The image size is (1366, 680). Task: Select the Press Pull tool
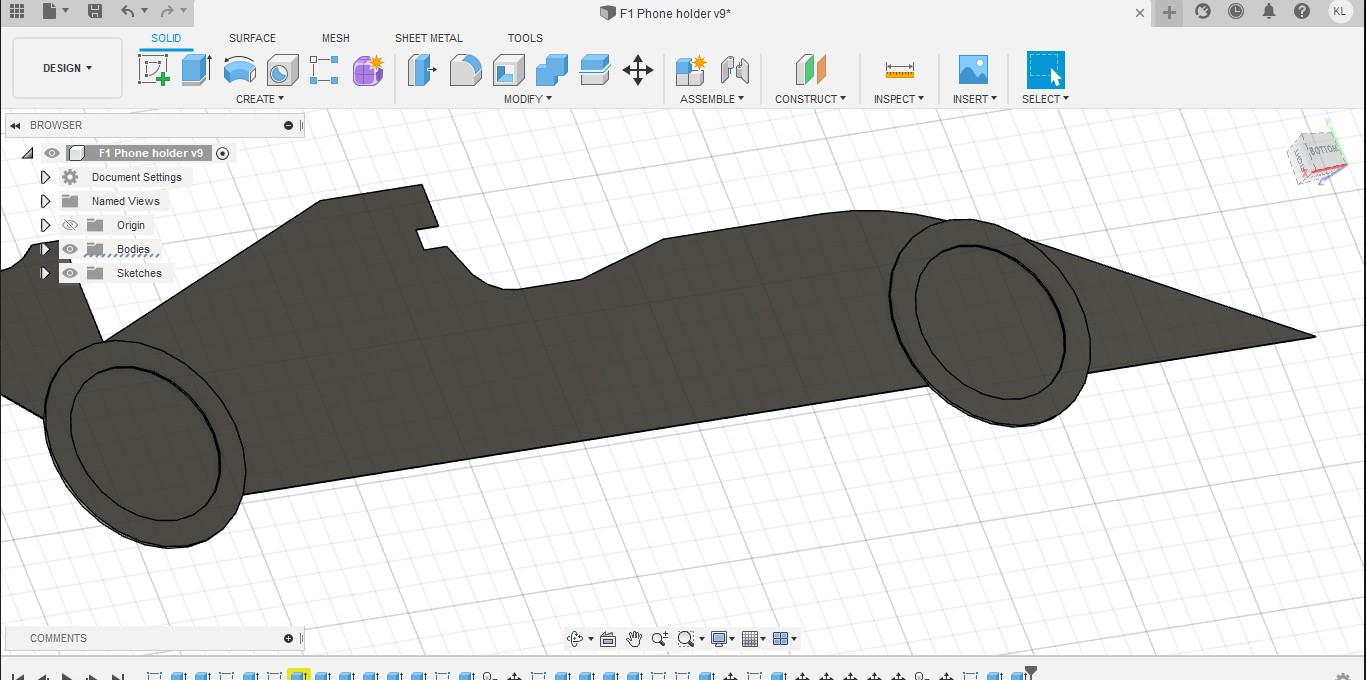[x=422, y=70]
